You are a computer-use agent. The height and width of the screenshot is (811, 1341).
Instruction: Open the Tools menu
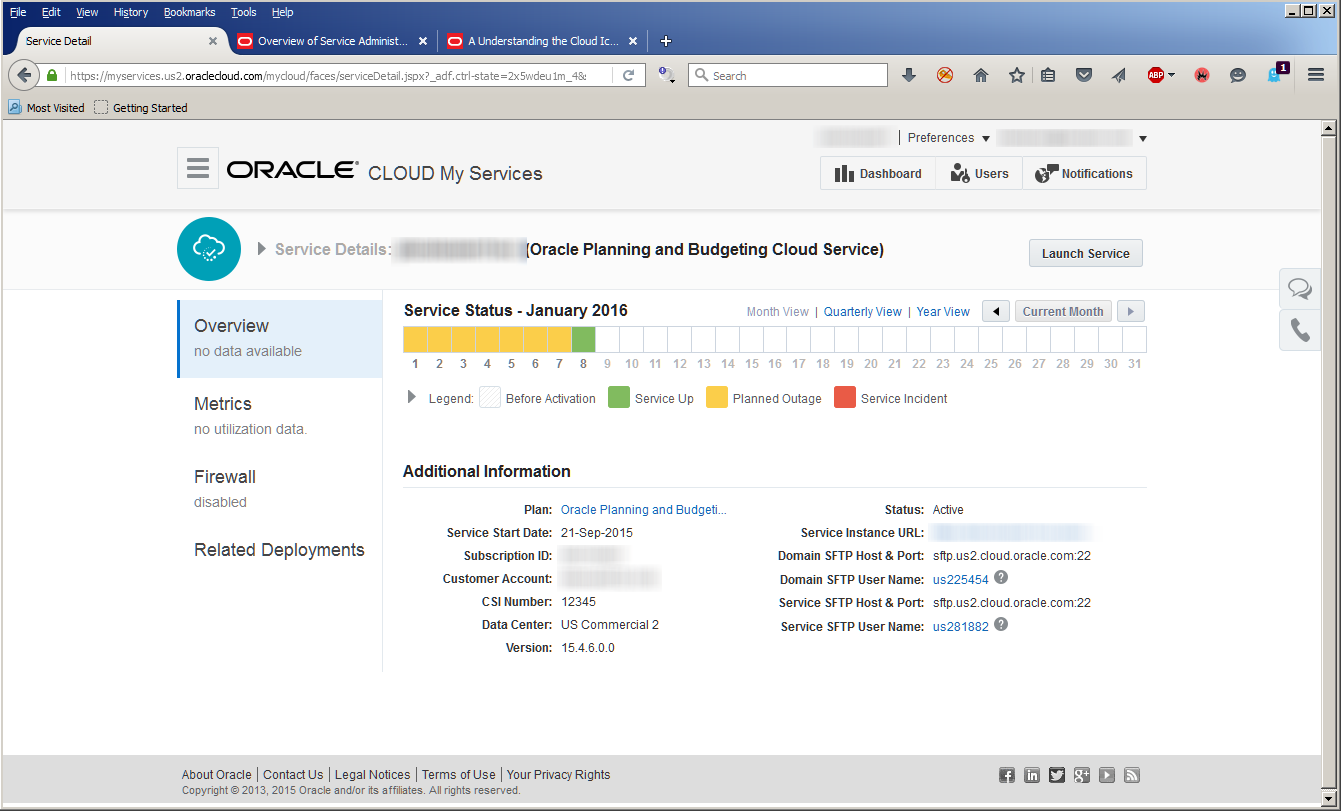click(244, 12)
